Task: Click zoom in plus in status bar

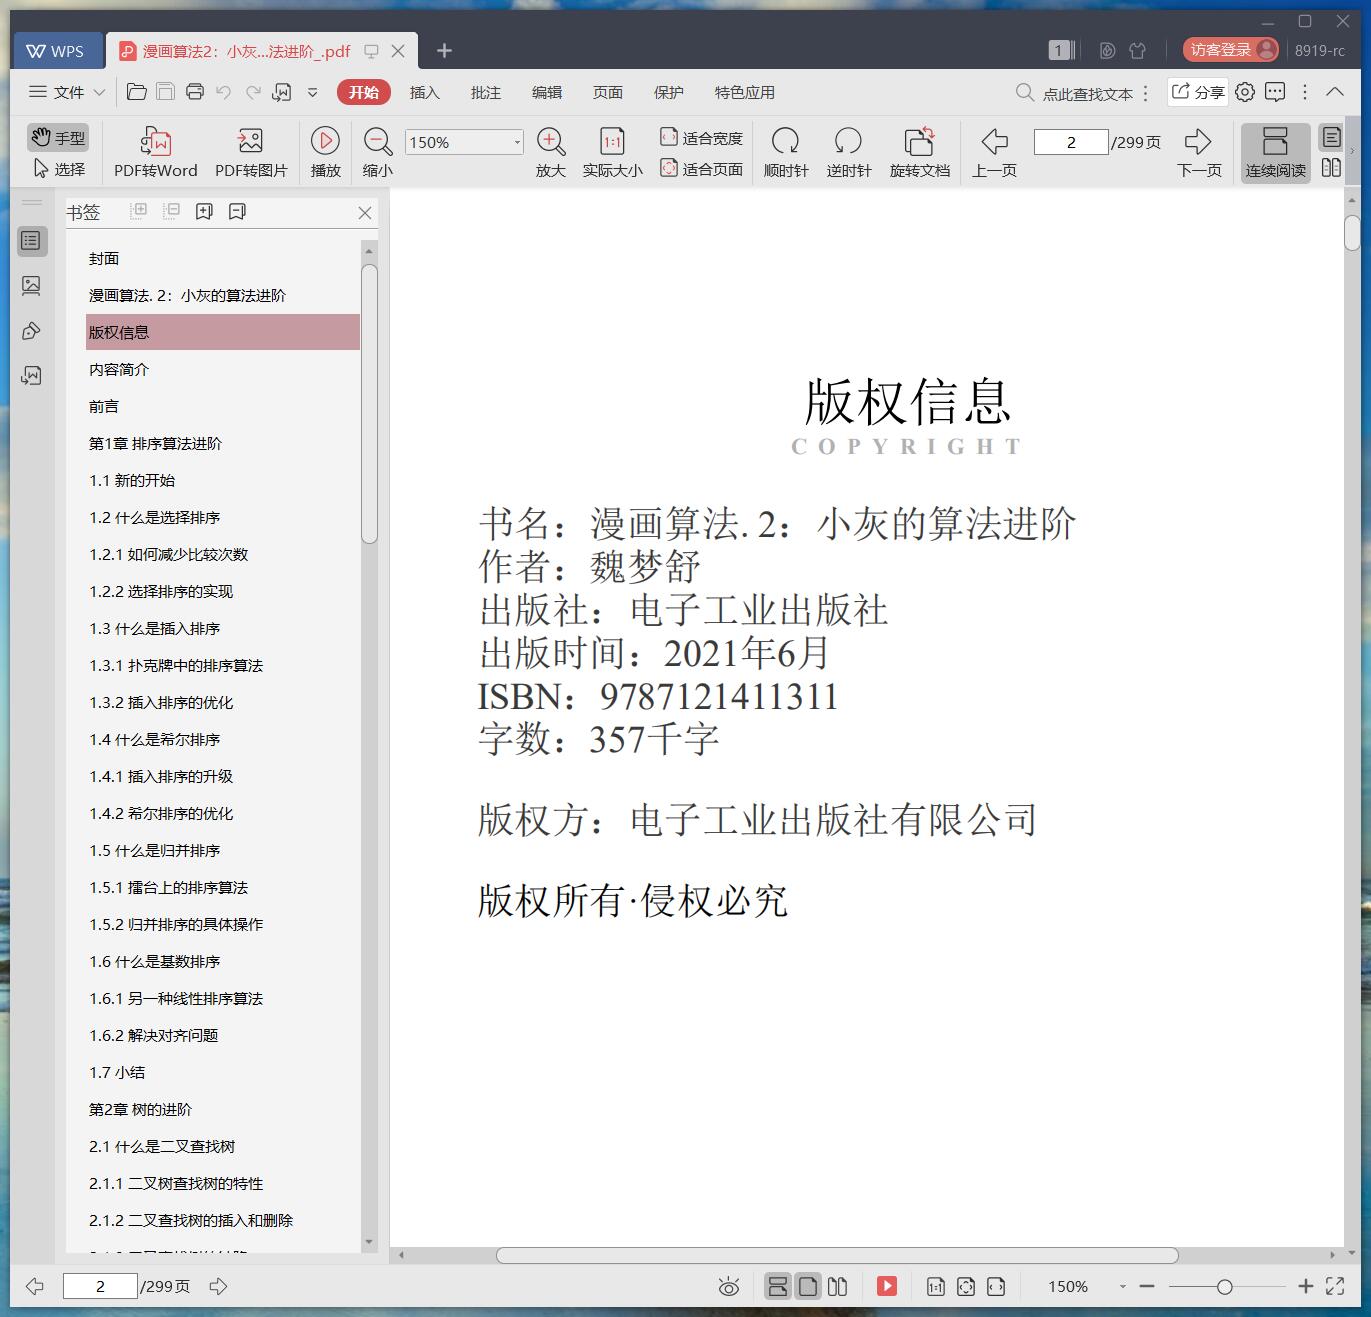Action: pyautogui.click(x=1305, y=1287)
